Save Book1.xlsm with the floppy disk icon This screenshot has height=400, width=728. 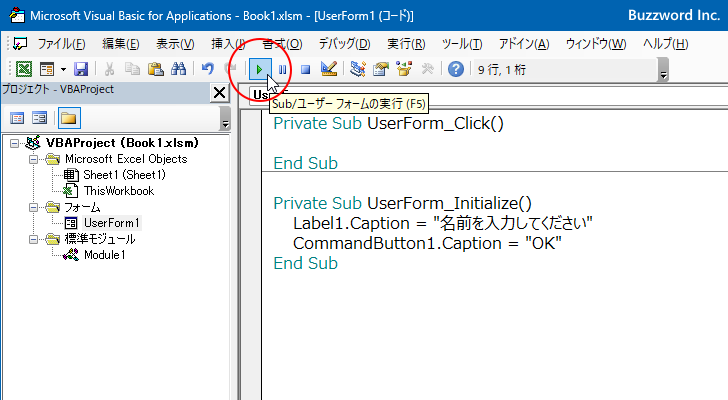click(x=81, y=70)
